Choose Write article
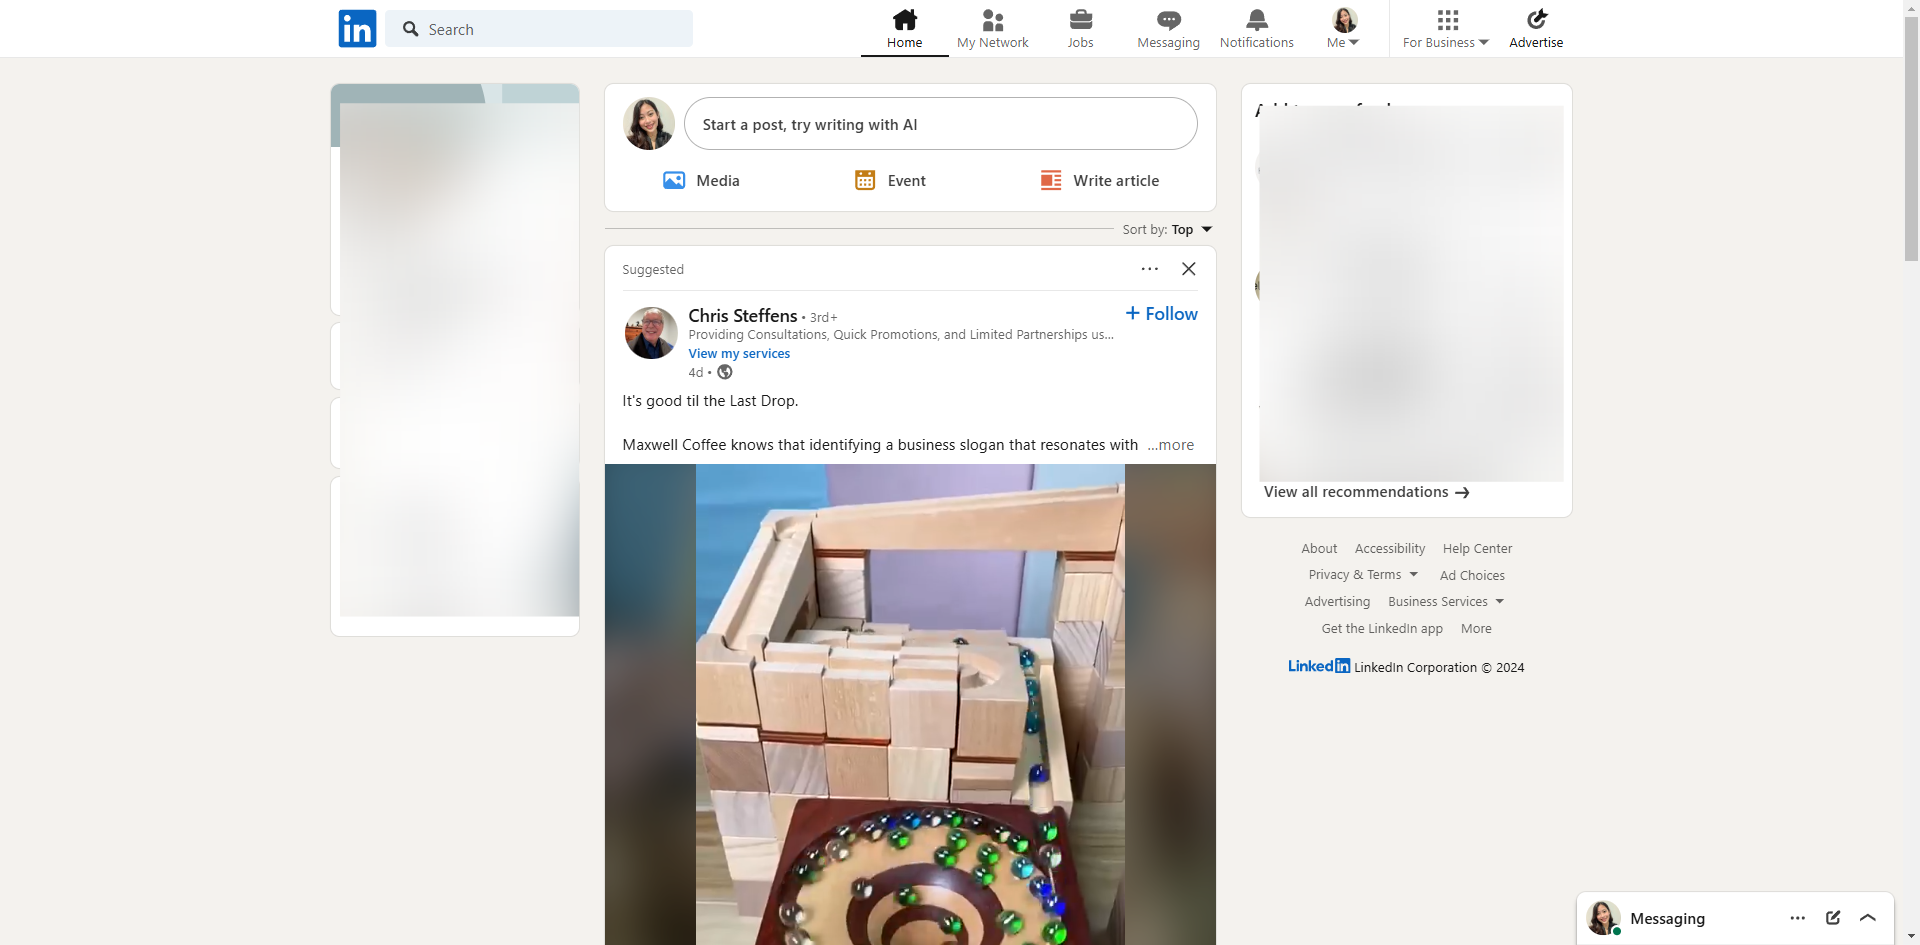The image size is (1920, 945). point(1099,181)
